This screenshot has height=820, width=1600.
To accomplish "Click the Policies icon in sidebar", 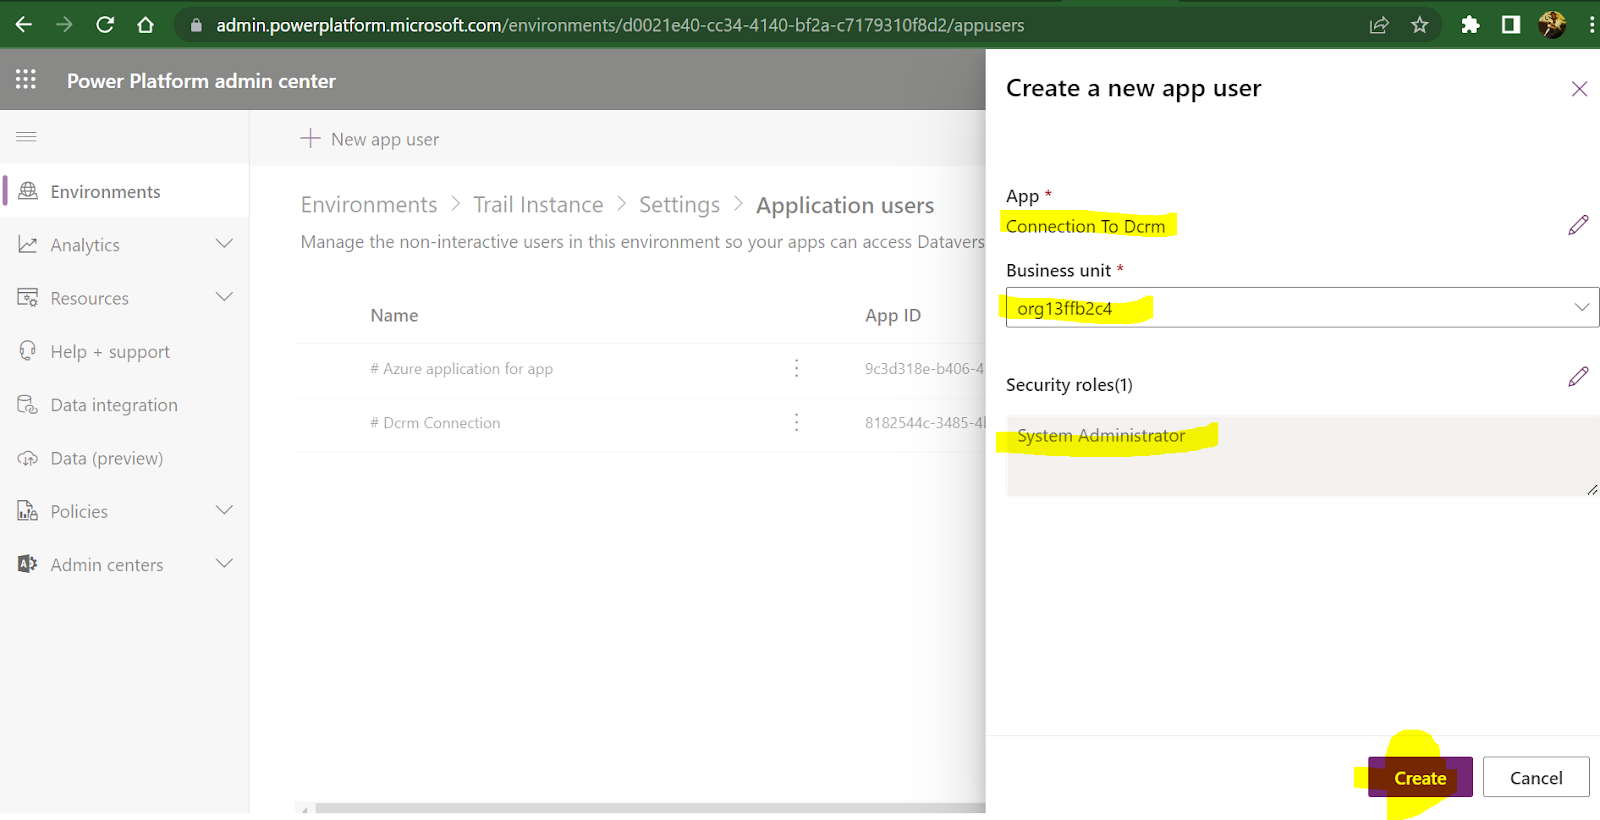I will click(x=28, y=511).
